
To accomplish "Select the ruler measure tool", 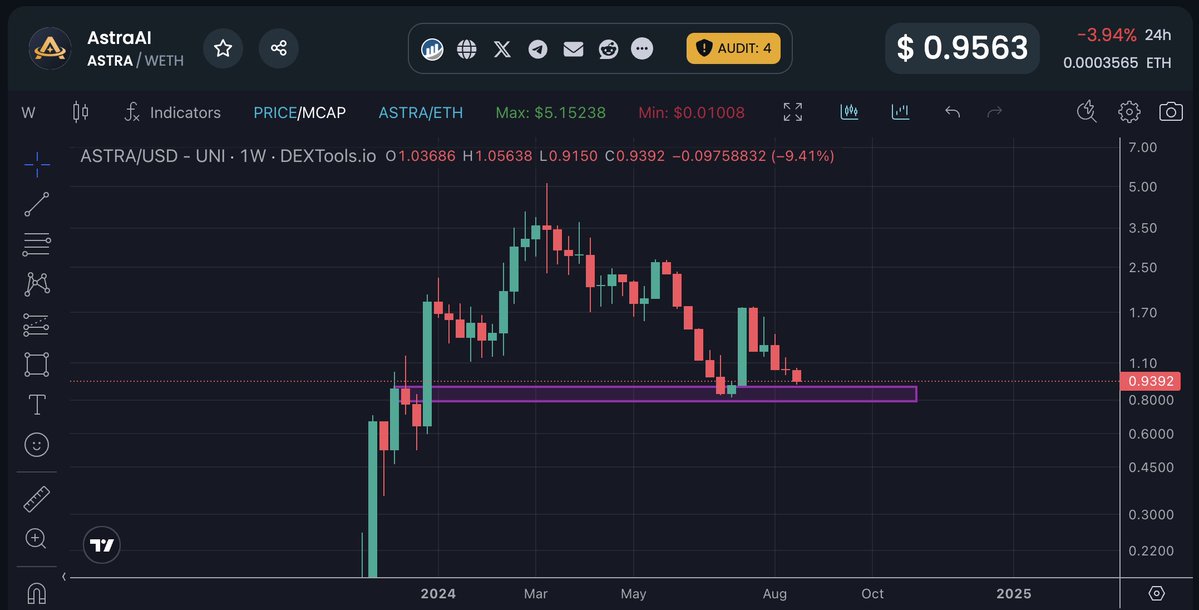I will pos(37,499).
